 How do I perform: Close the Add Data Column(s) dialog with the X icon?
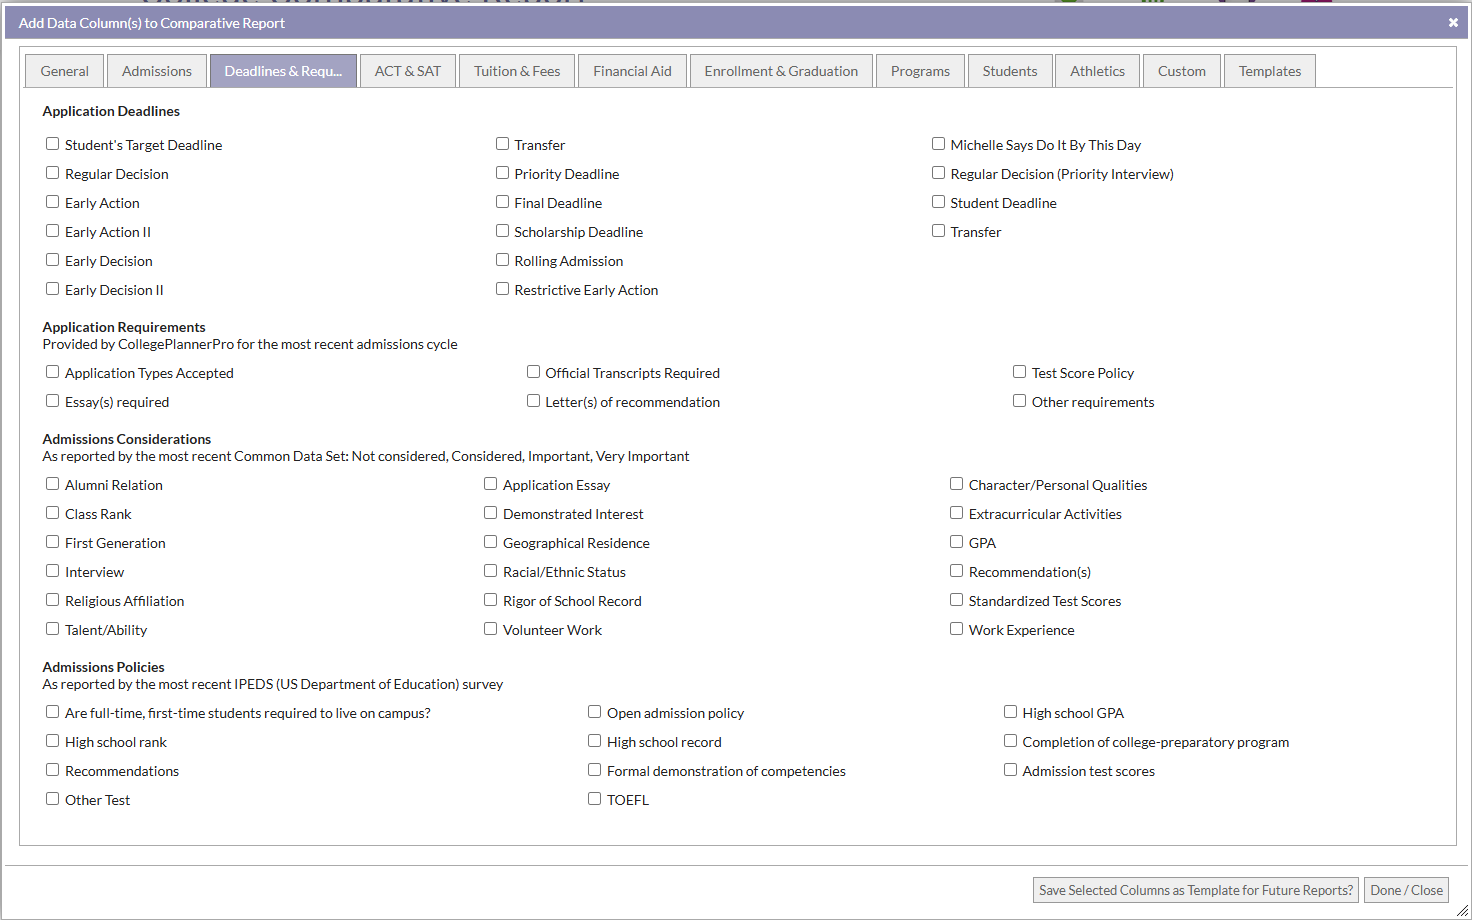coord(1453,22)
